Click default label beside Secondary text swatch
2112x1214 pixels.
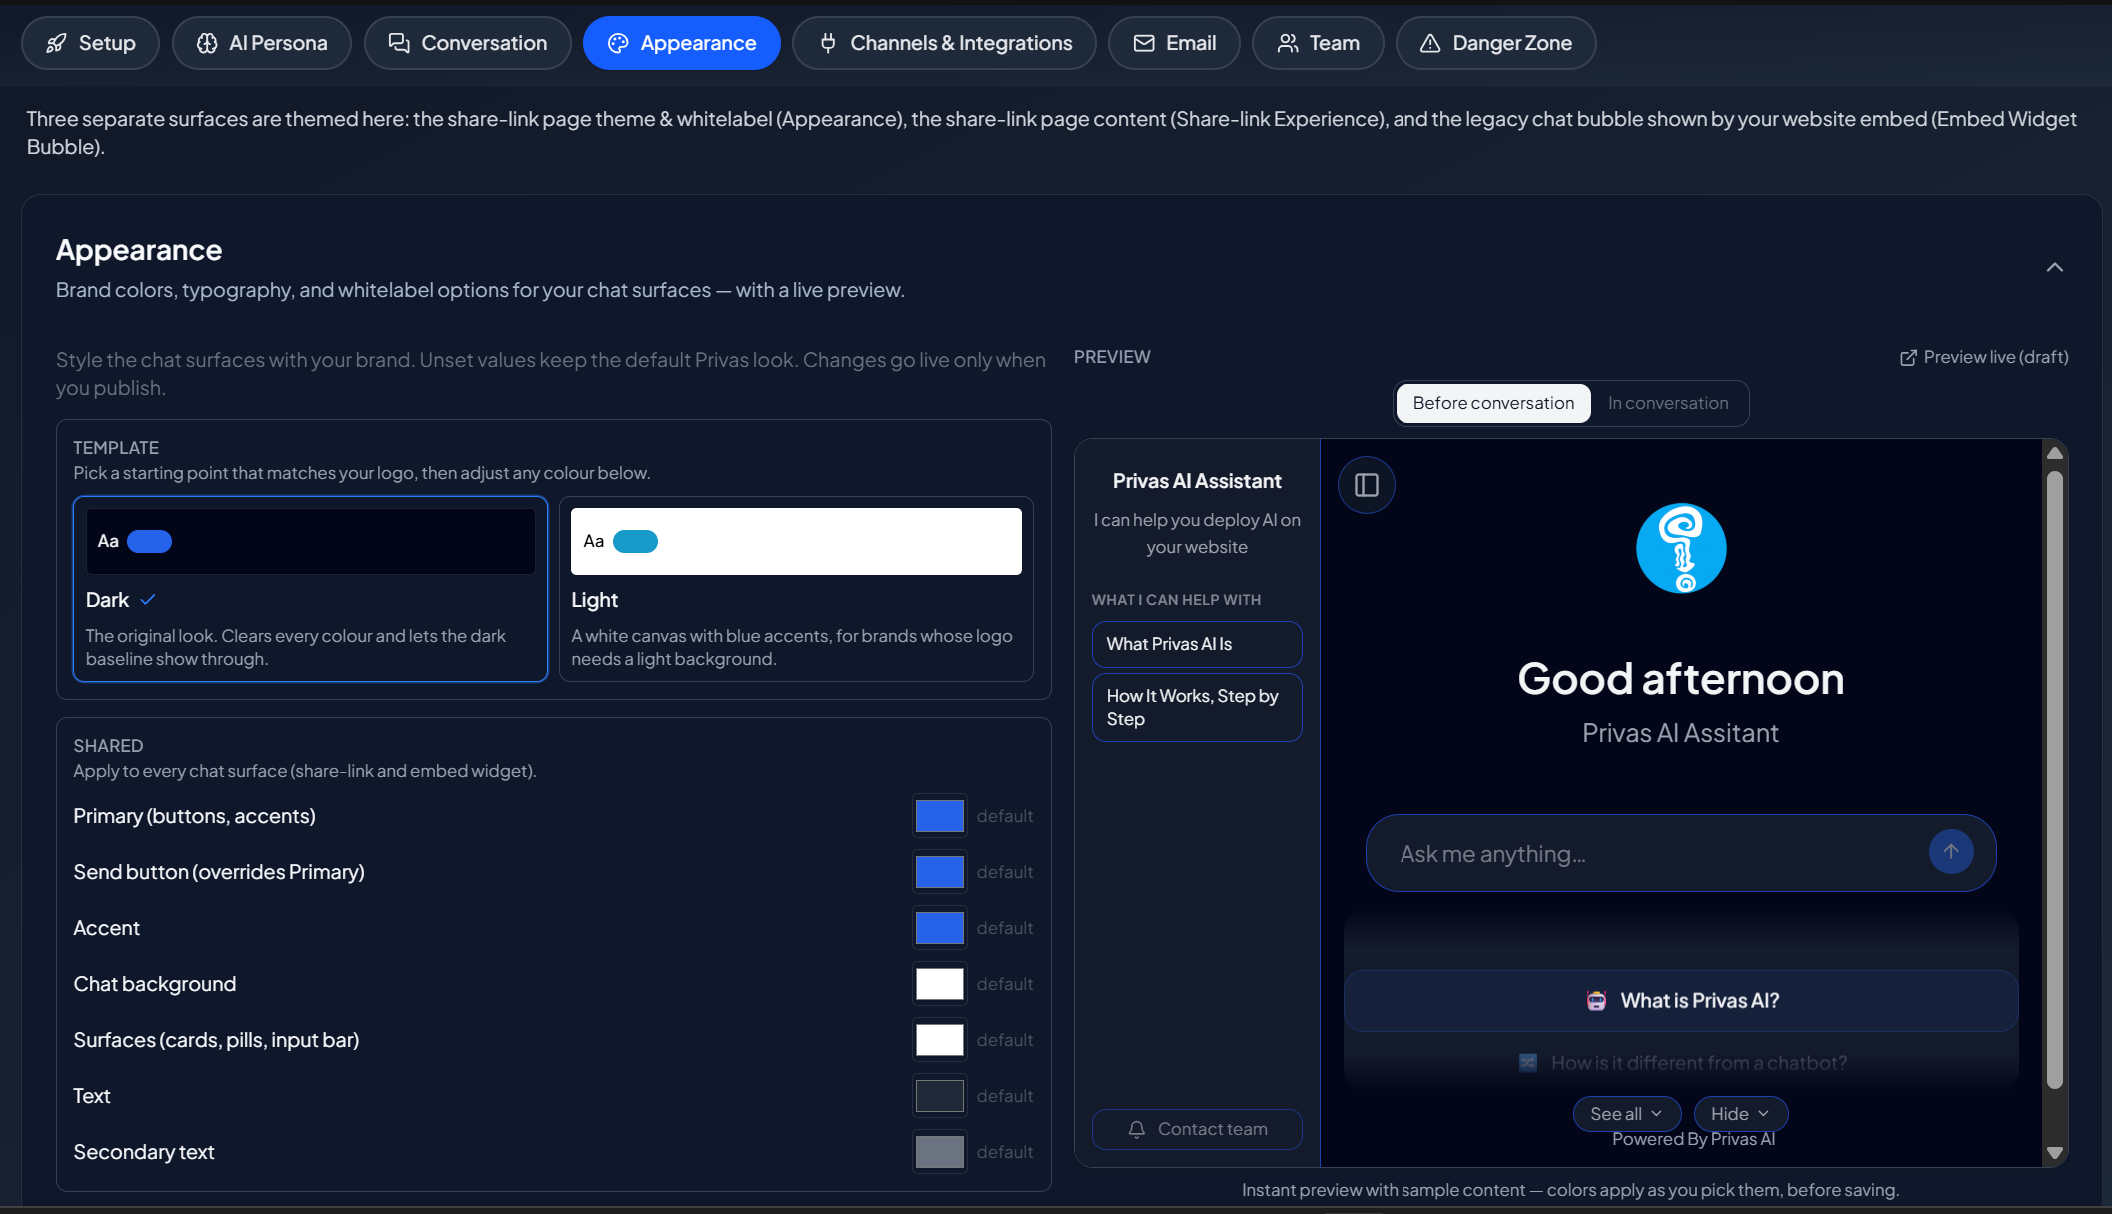point(1005,1152)
